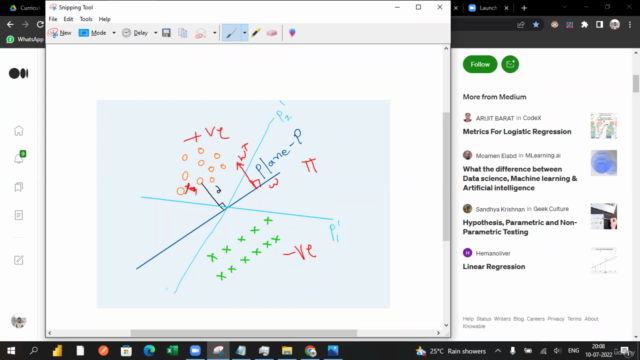Click the CodeX publication link
The width and height of the screenshot is (640, 360).
[x=532, y=118]
